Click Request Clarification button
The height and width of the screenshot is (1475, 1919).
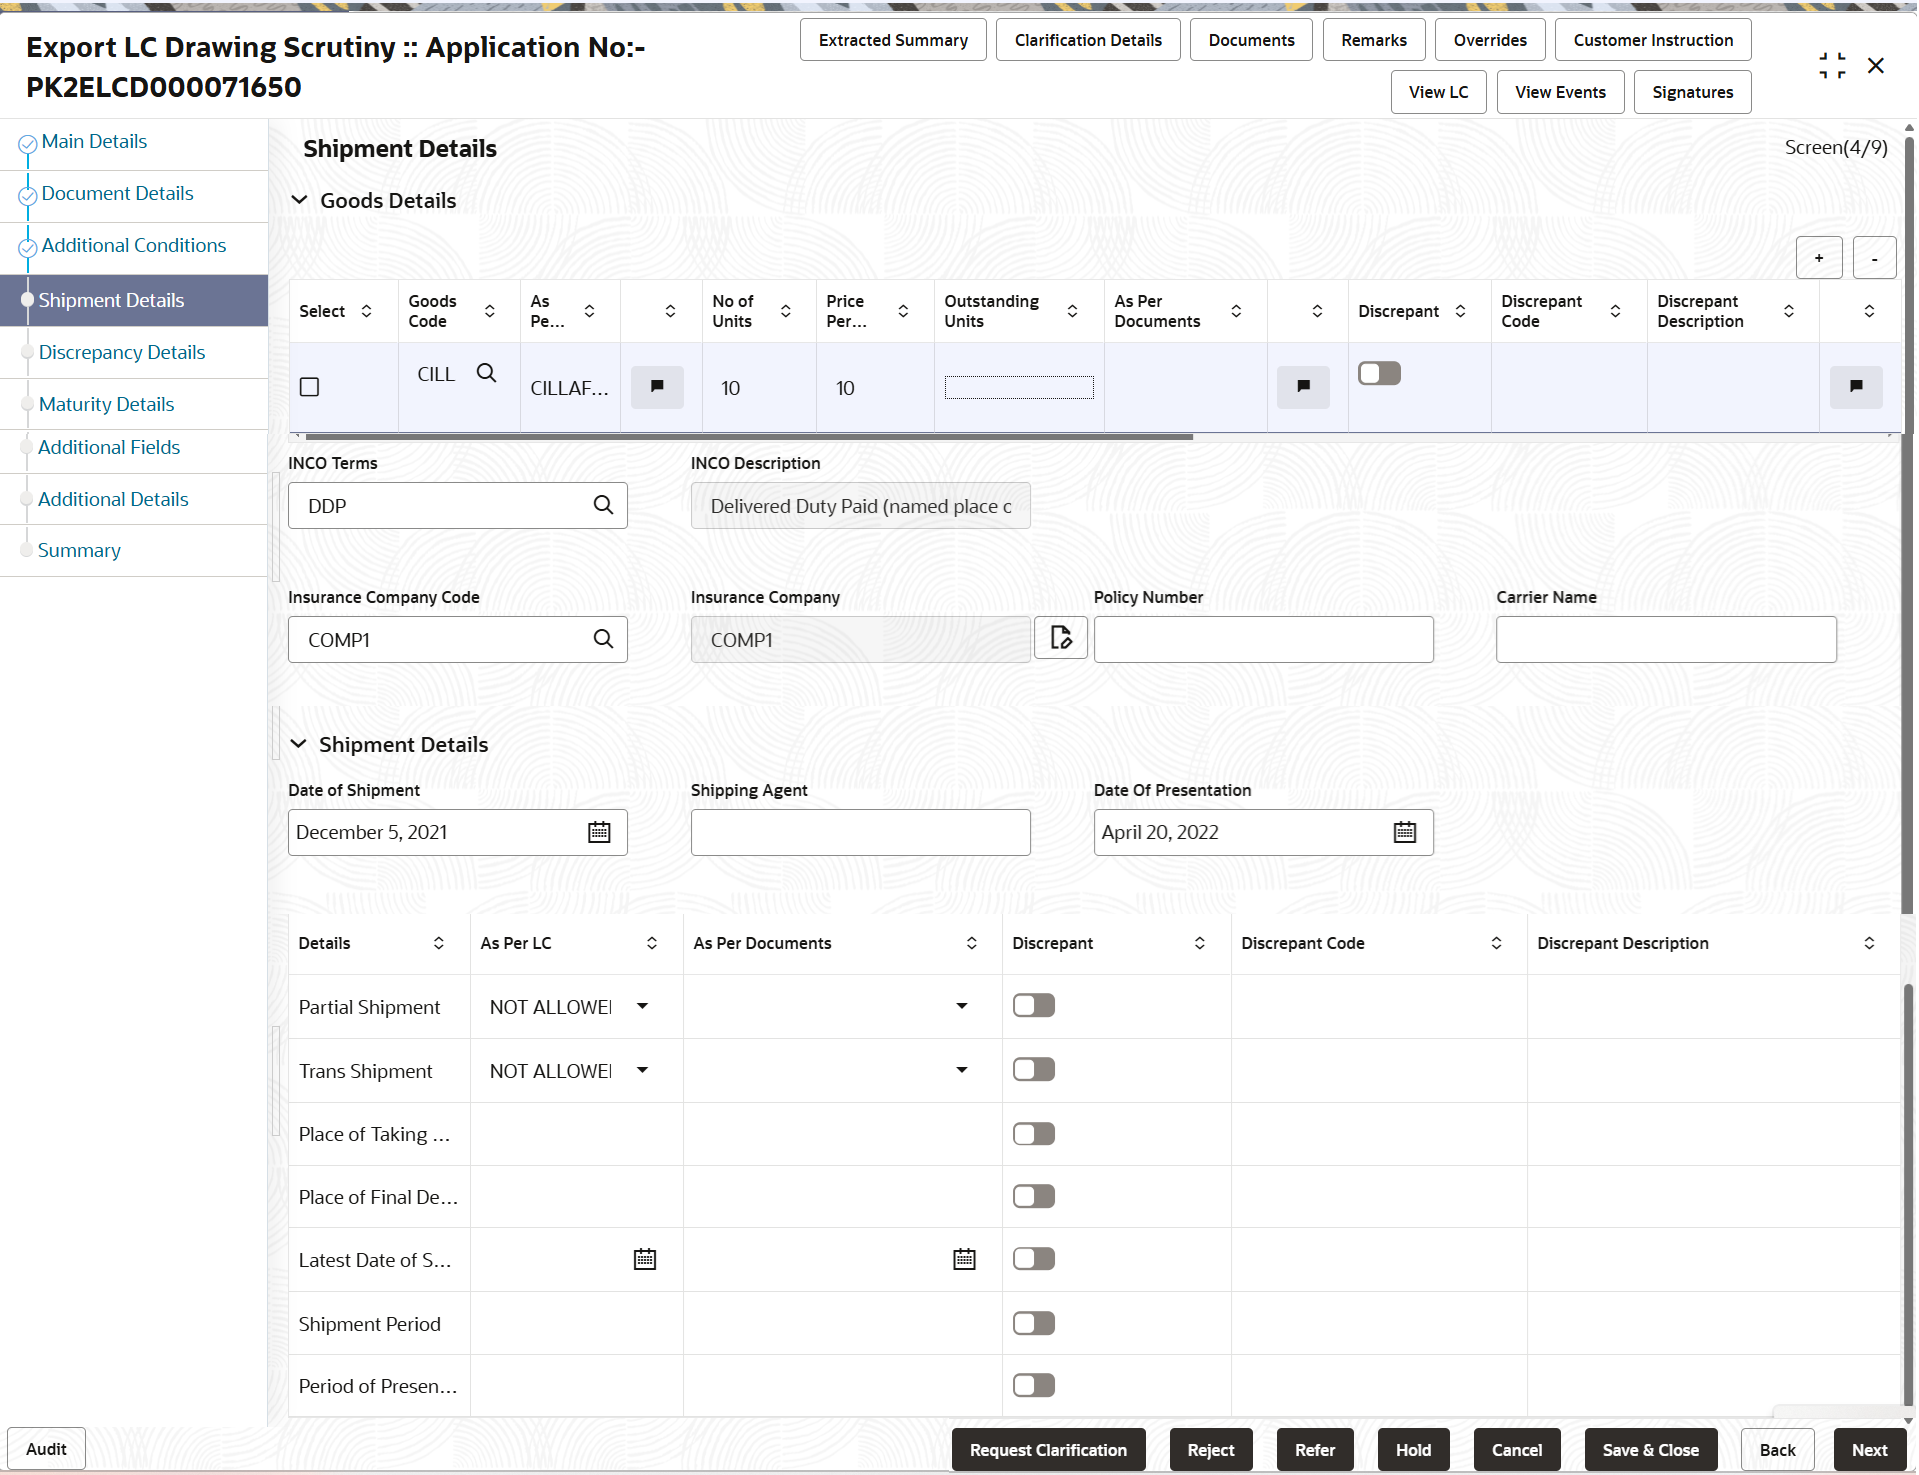click(1048, 1450)
